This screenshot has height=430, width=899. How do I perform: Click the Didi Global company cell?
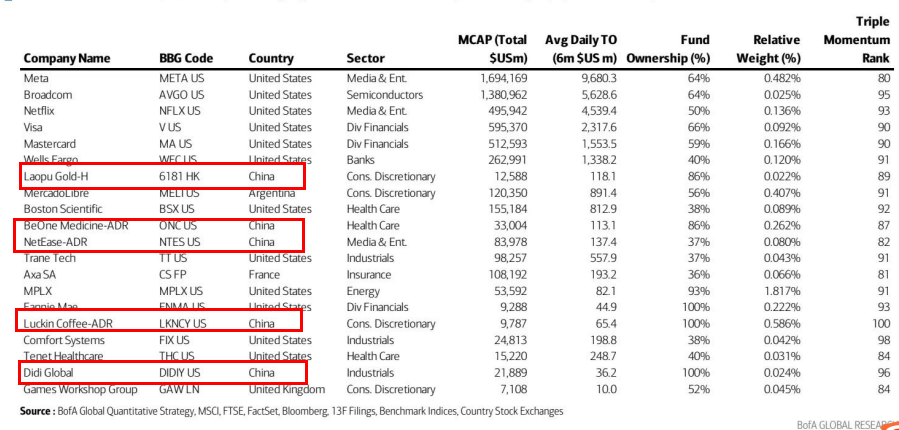pyautogui.click(x=51, y=372)
